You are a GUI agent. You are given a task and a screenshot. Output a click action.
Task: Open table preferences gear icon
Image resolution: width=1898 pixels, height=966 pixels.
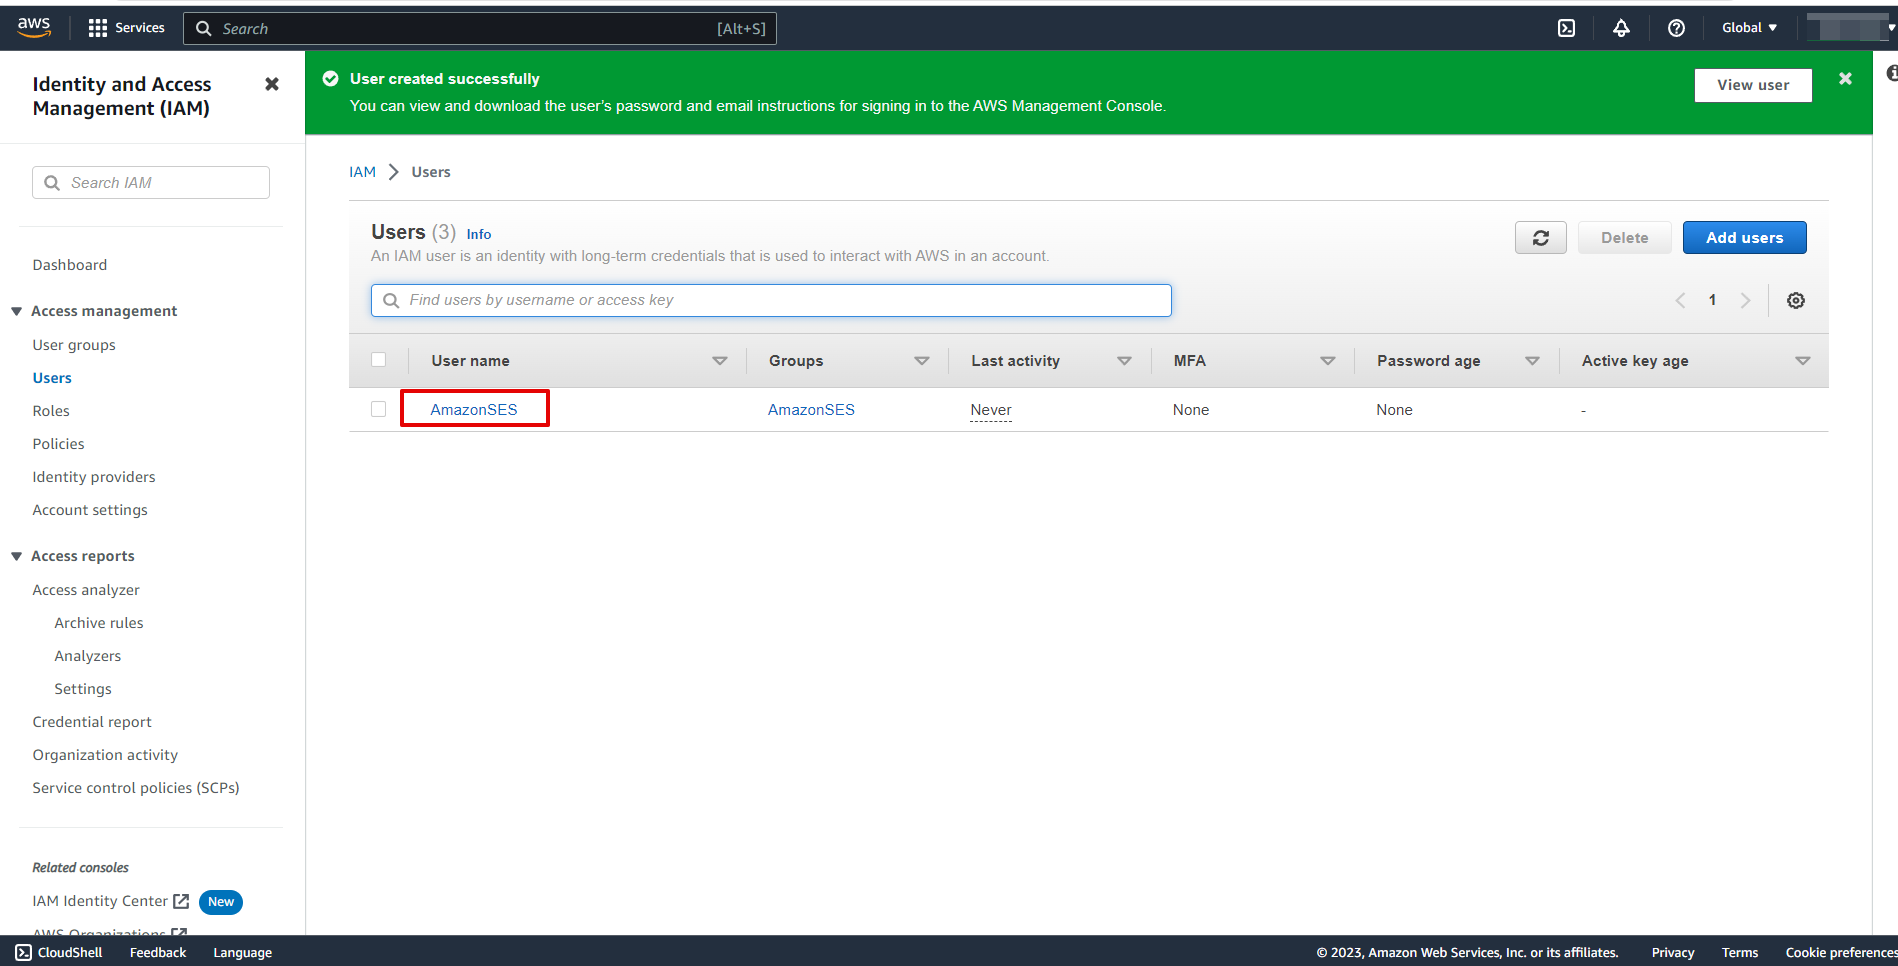point(1796,300)
